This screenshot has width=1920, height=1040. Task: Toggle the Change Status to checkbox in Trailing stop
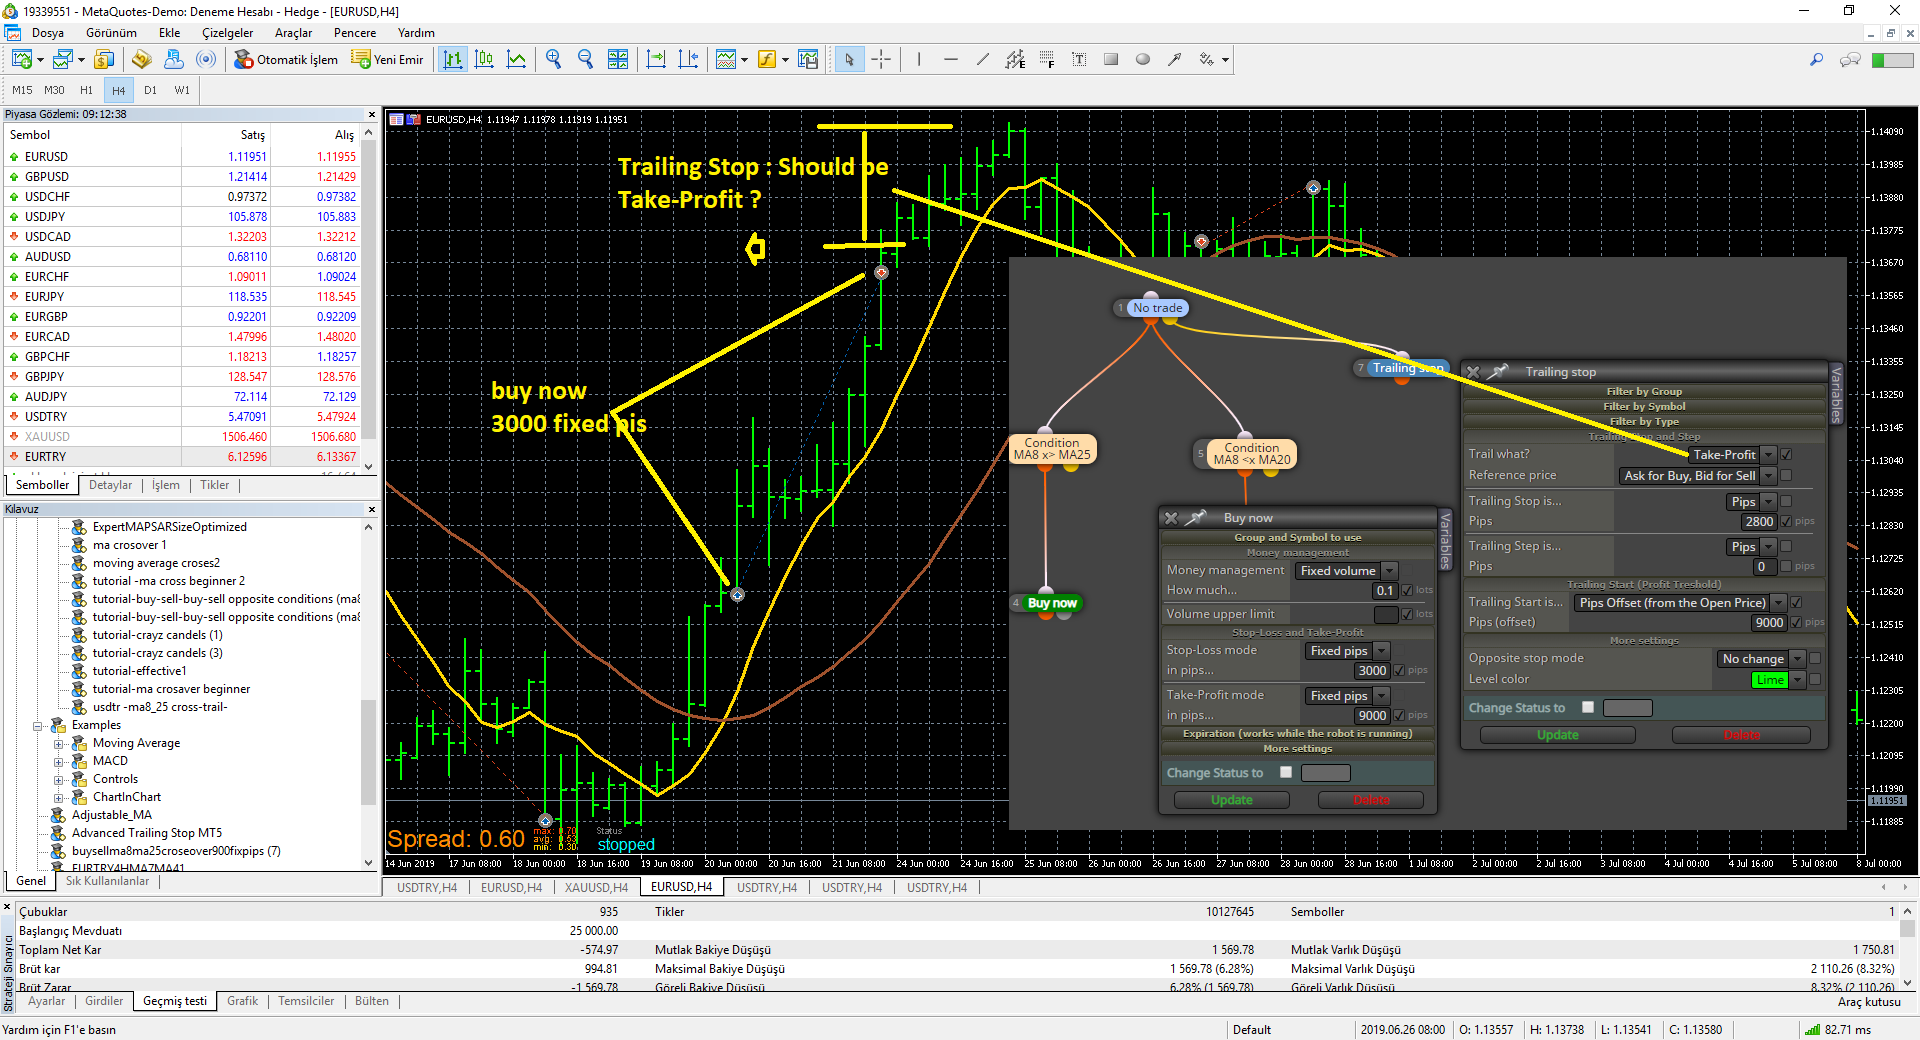pyautogui.click(x=1588, y=707)
